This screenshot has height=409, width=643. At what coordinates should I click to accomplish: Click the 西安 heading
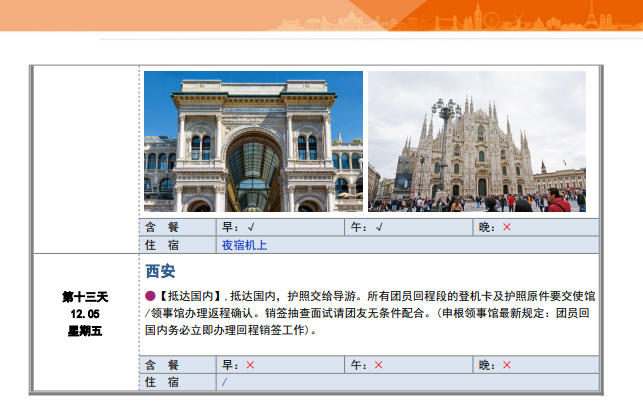coord(160,271)
